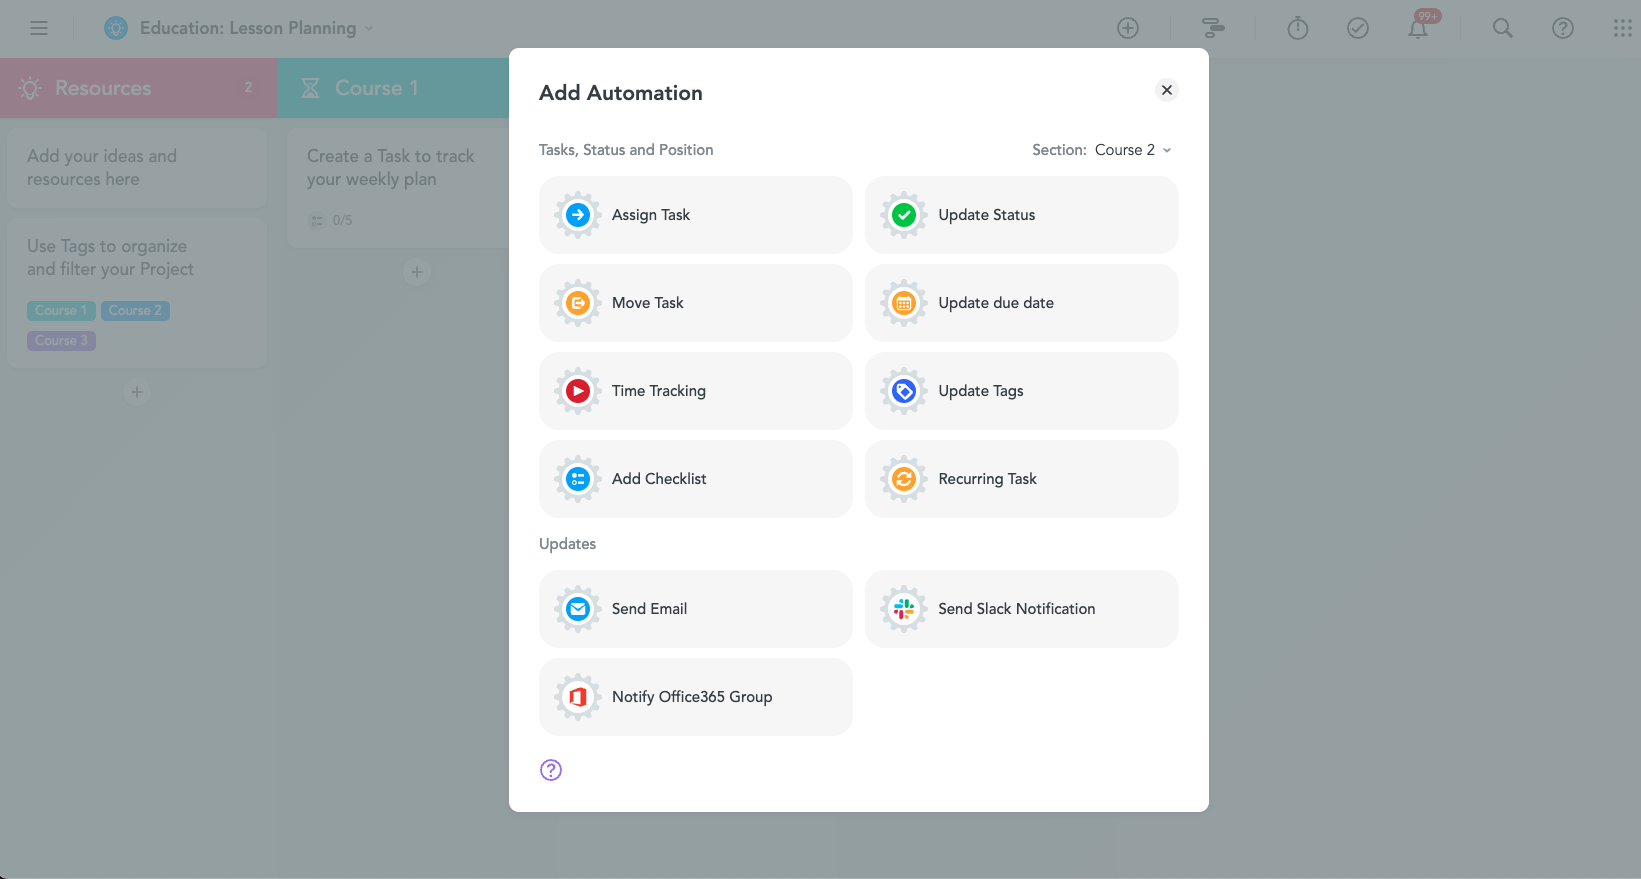The height and width of the screenshot is (879, 1641).
Task: Choose the Update due date automation
Action: click(1022, 303)
